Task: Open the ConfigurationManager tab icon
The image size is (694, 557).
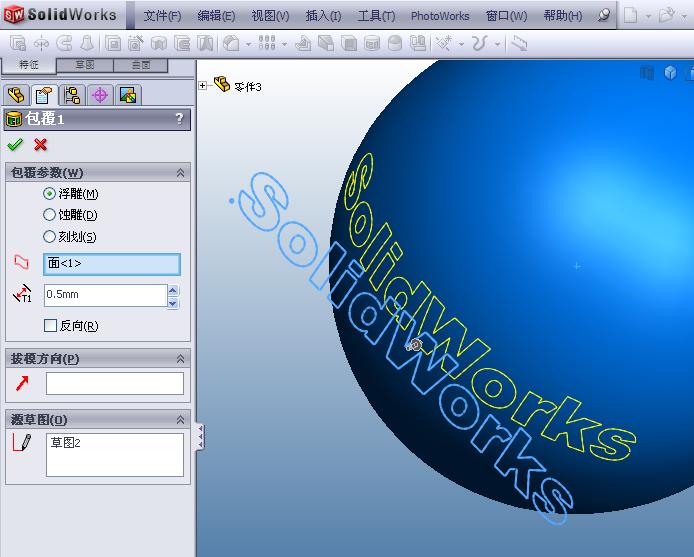Action: pyautogui.click(x=72, y=95)
